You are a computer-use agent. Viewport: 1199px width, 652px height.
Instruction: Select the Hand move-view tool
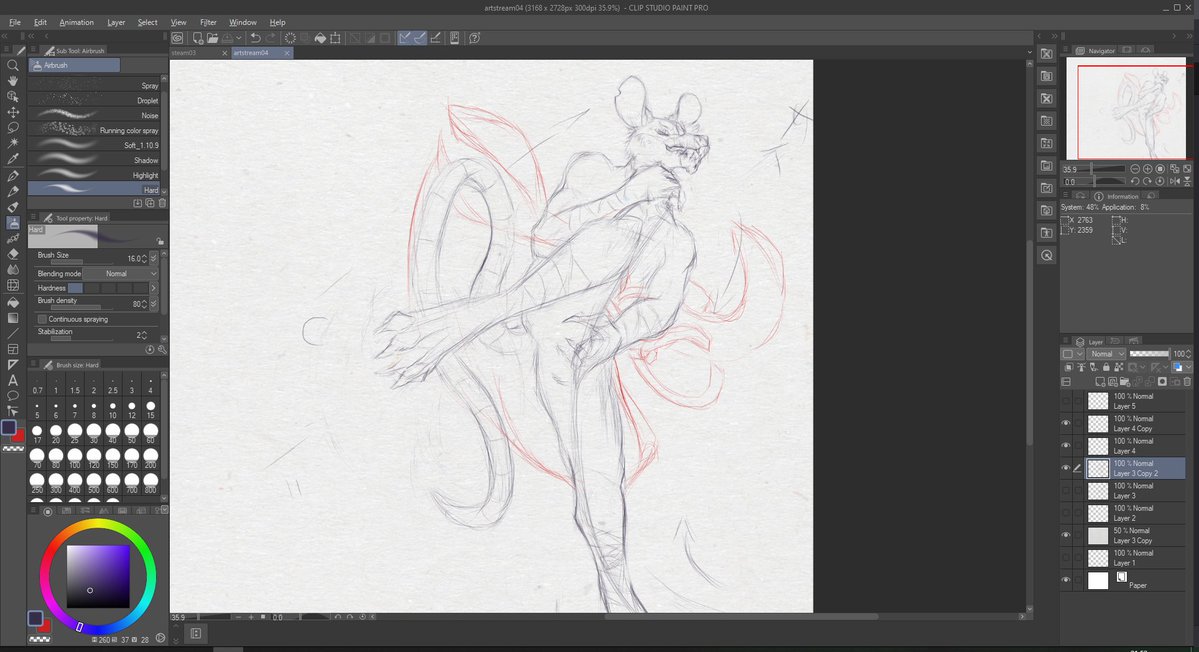click(x=13, y=81)
